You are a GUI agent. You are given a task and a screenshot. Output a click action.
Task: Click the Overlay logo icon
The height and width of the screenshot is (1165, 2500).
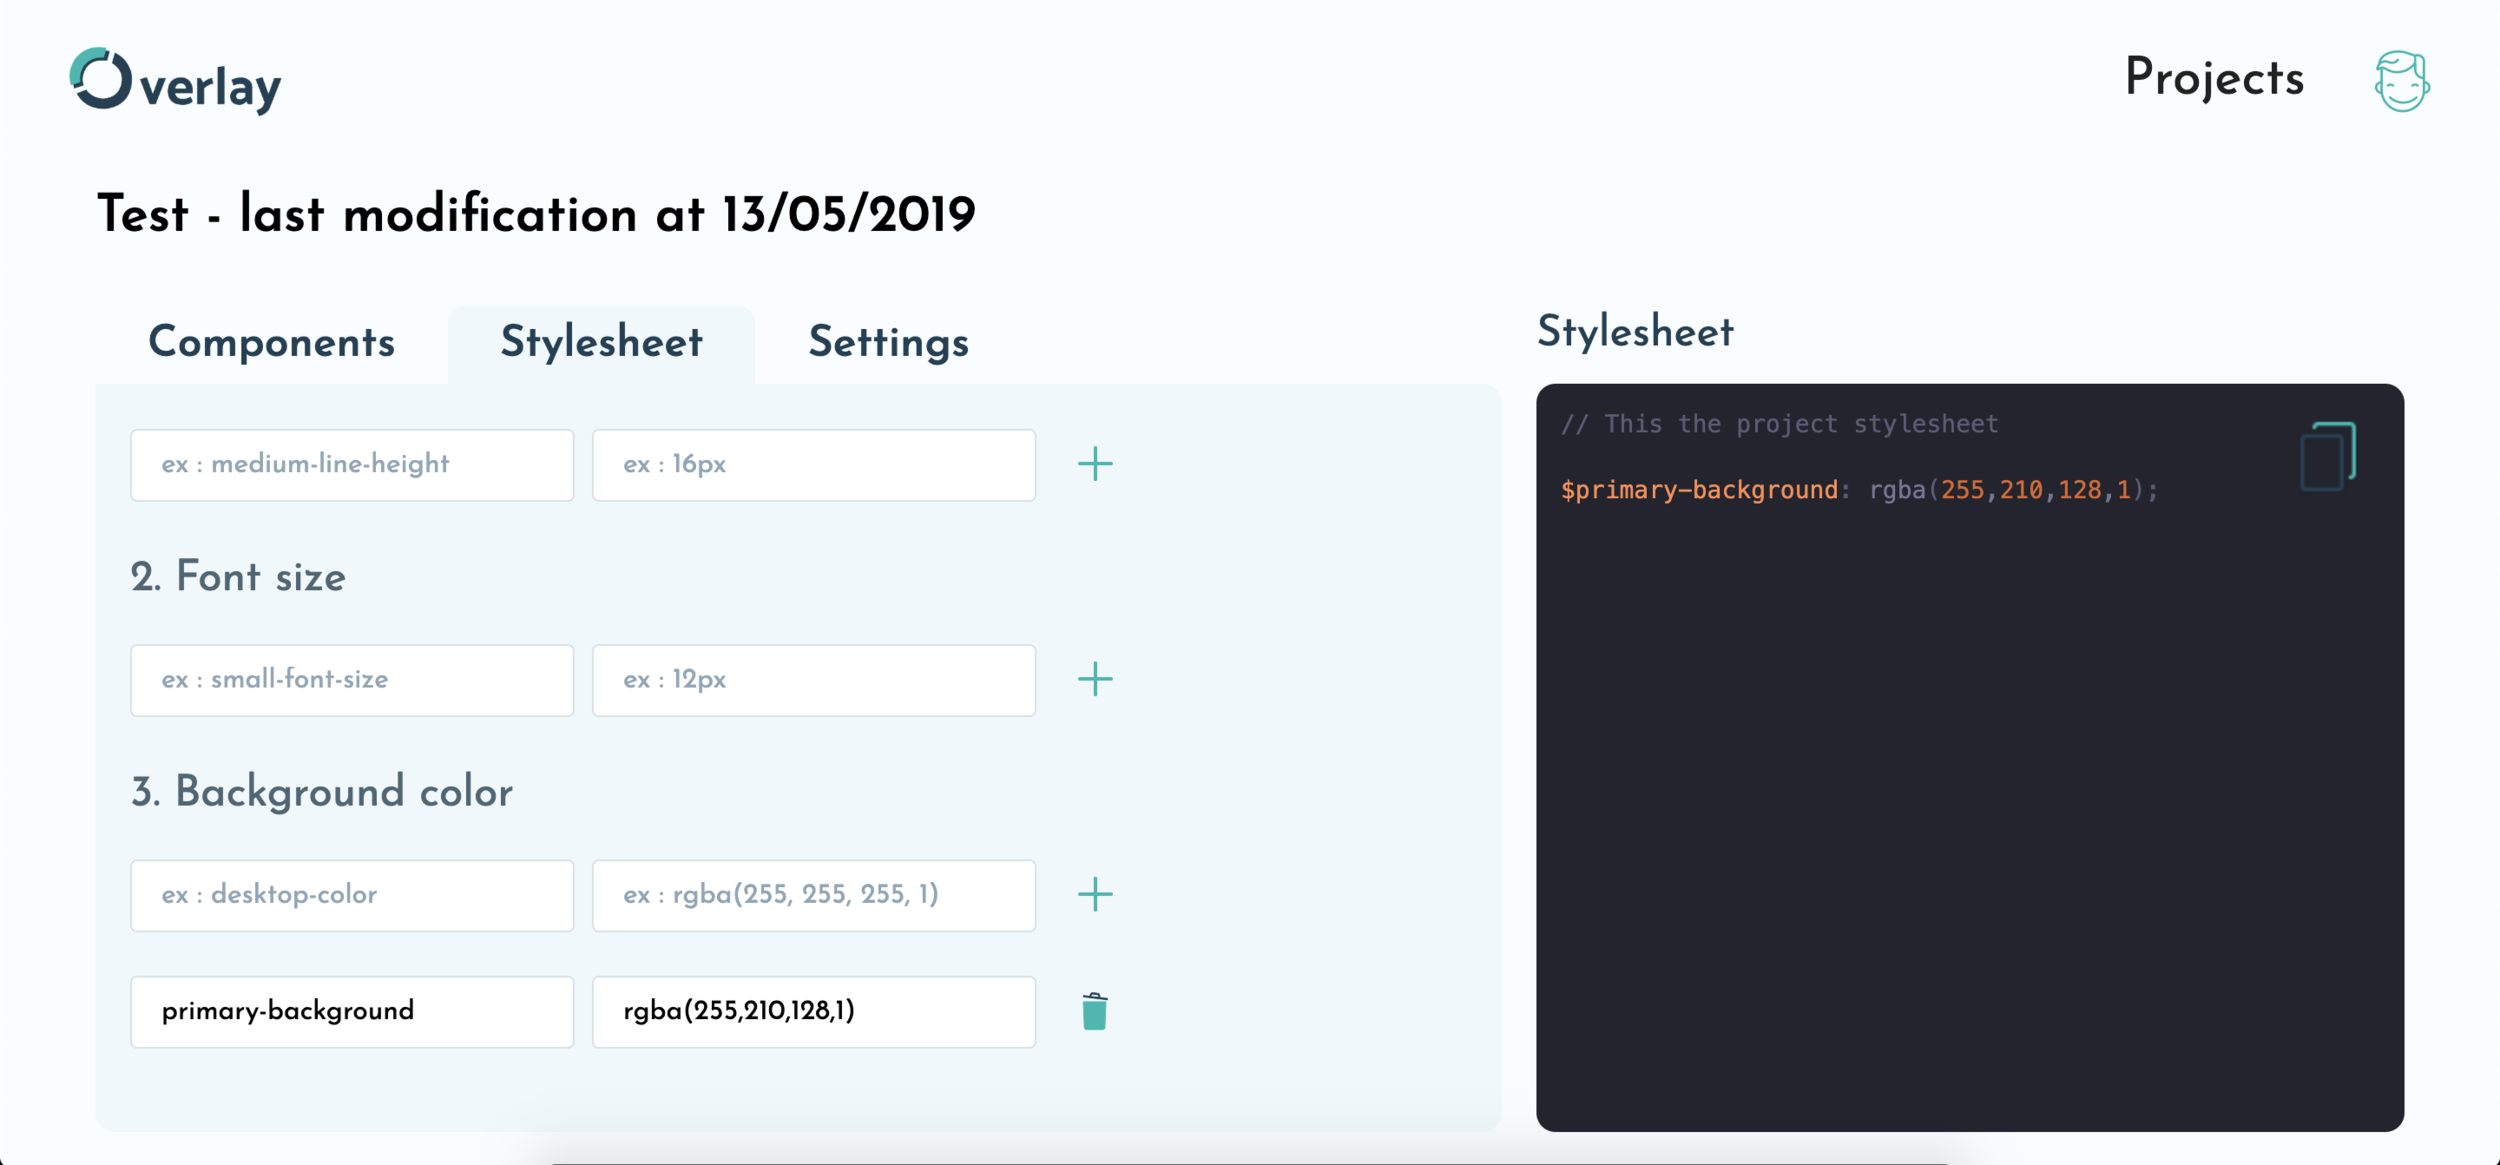101,79
